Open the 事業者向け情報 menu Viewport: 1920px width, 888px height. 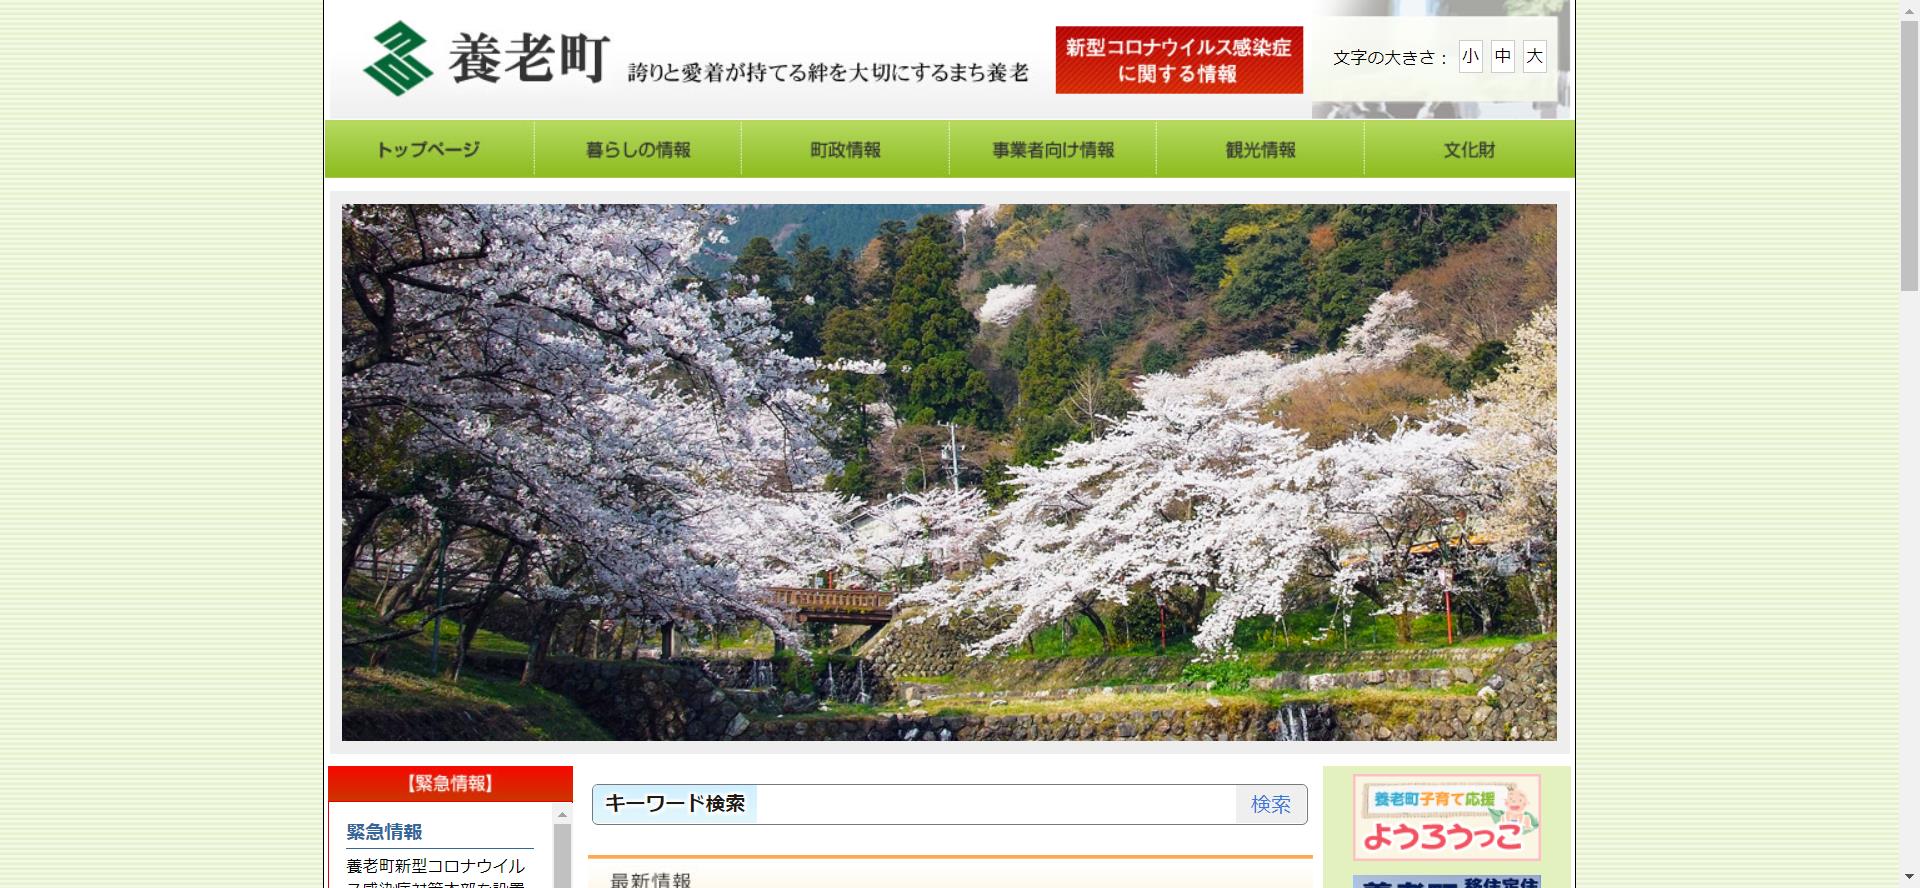(x=1053, y=149)
